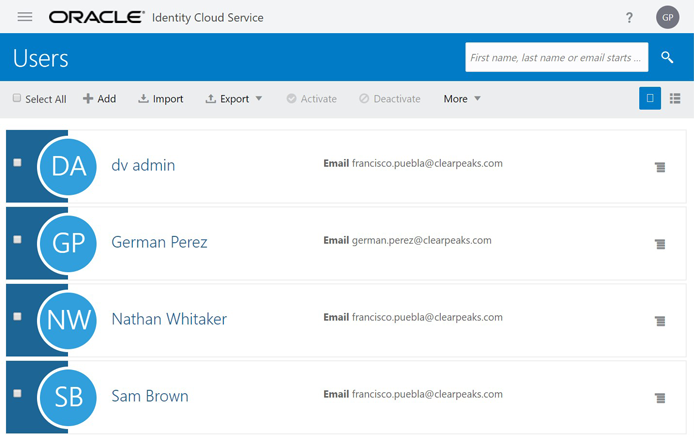
Task: Click email german.perez@clearpeaks.com
Action: tap(421, 240)
